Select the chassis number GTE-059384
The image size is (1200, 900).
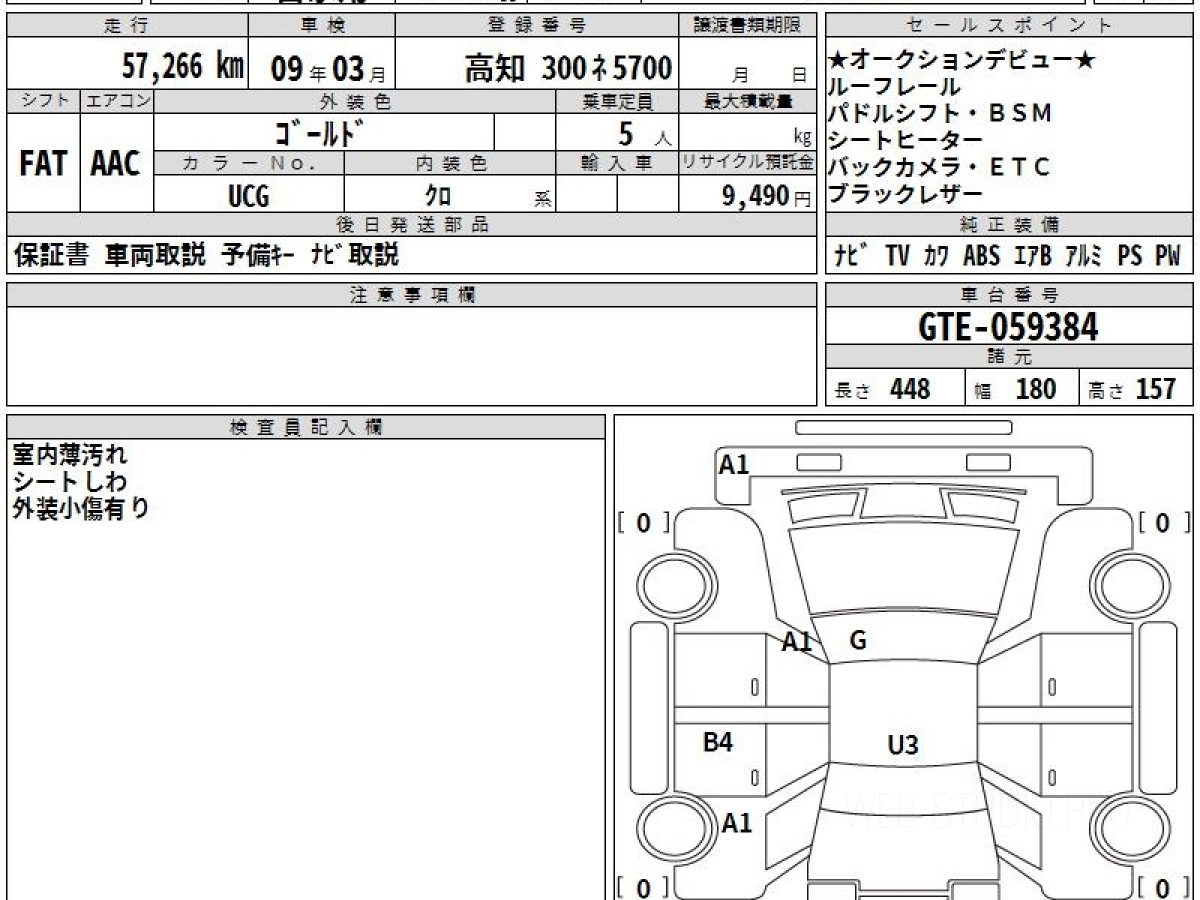pyautogui.click(x=1008, y=326)
